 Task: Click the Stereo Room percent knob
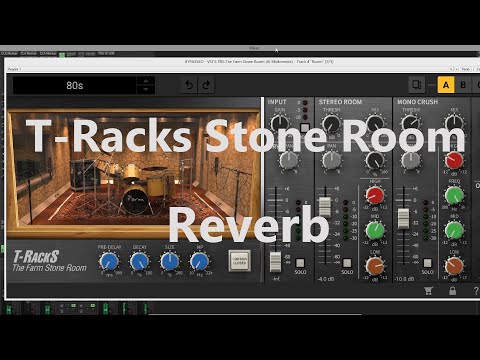[375, 160]
